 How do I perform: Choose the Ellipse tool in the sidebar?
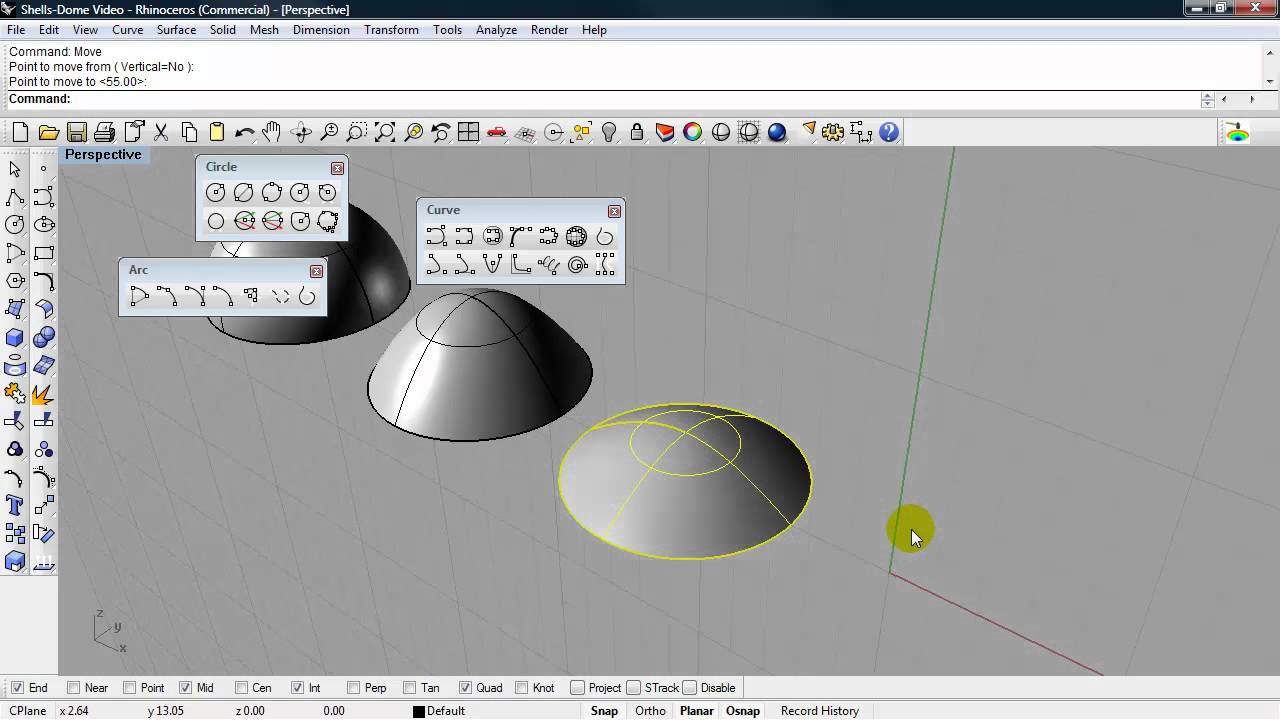point(43,225)
